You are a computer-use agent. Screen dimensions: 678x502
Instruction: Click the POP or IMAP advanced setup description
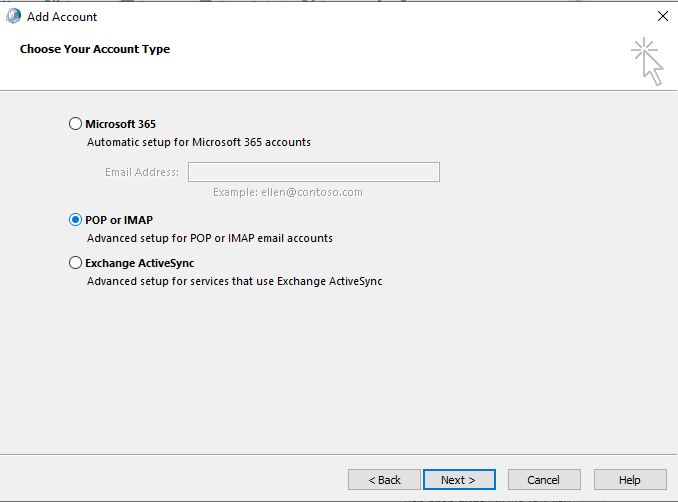point(209,238)
